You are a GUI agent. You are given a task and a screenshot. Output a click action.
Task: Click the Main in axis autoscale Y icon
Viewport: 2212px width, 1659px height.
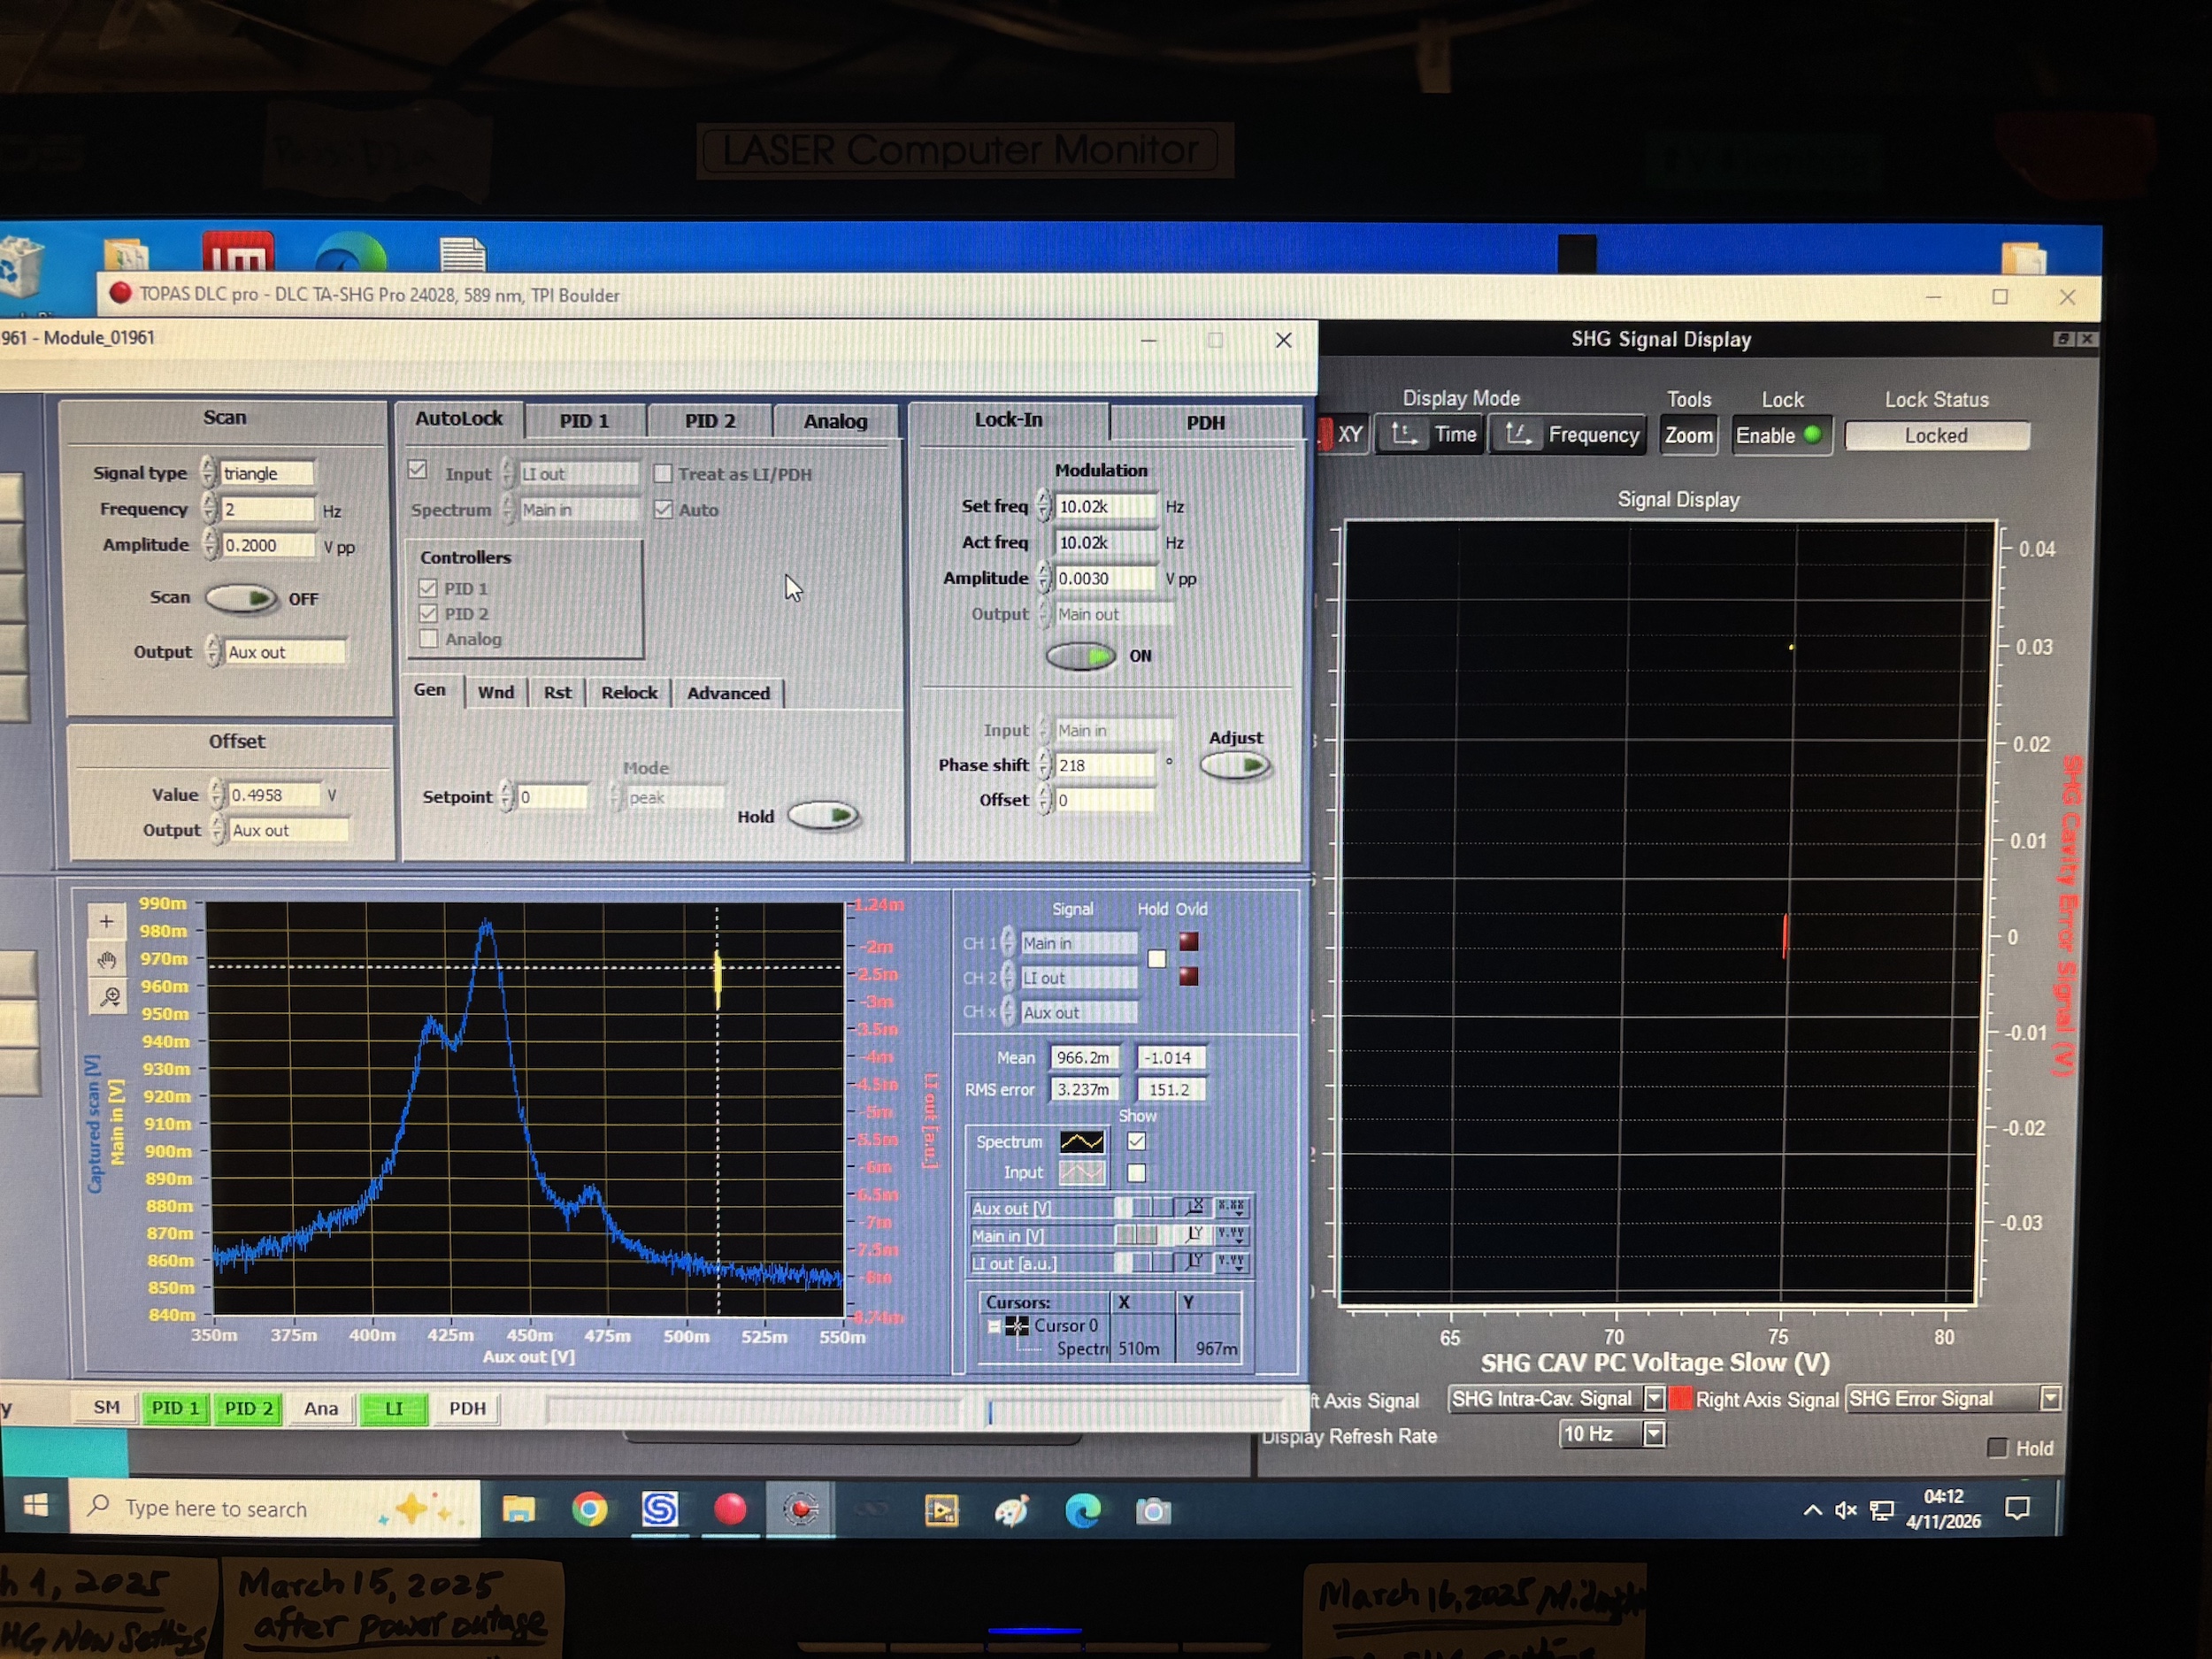coord(1194,1236)
